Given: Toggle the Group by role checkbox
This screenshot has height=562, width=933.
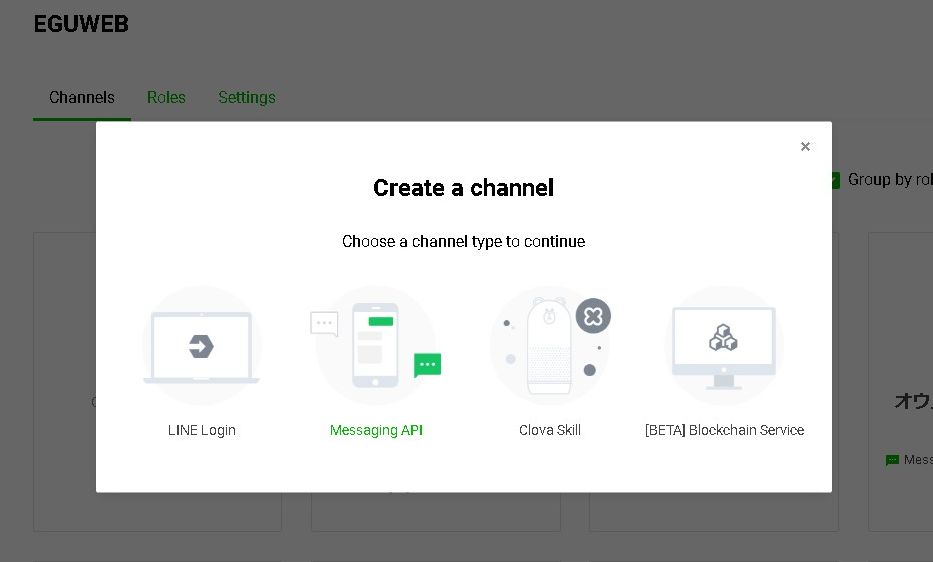Looking at the screenshot, I should coord(834,180).
